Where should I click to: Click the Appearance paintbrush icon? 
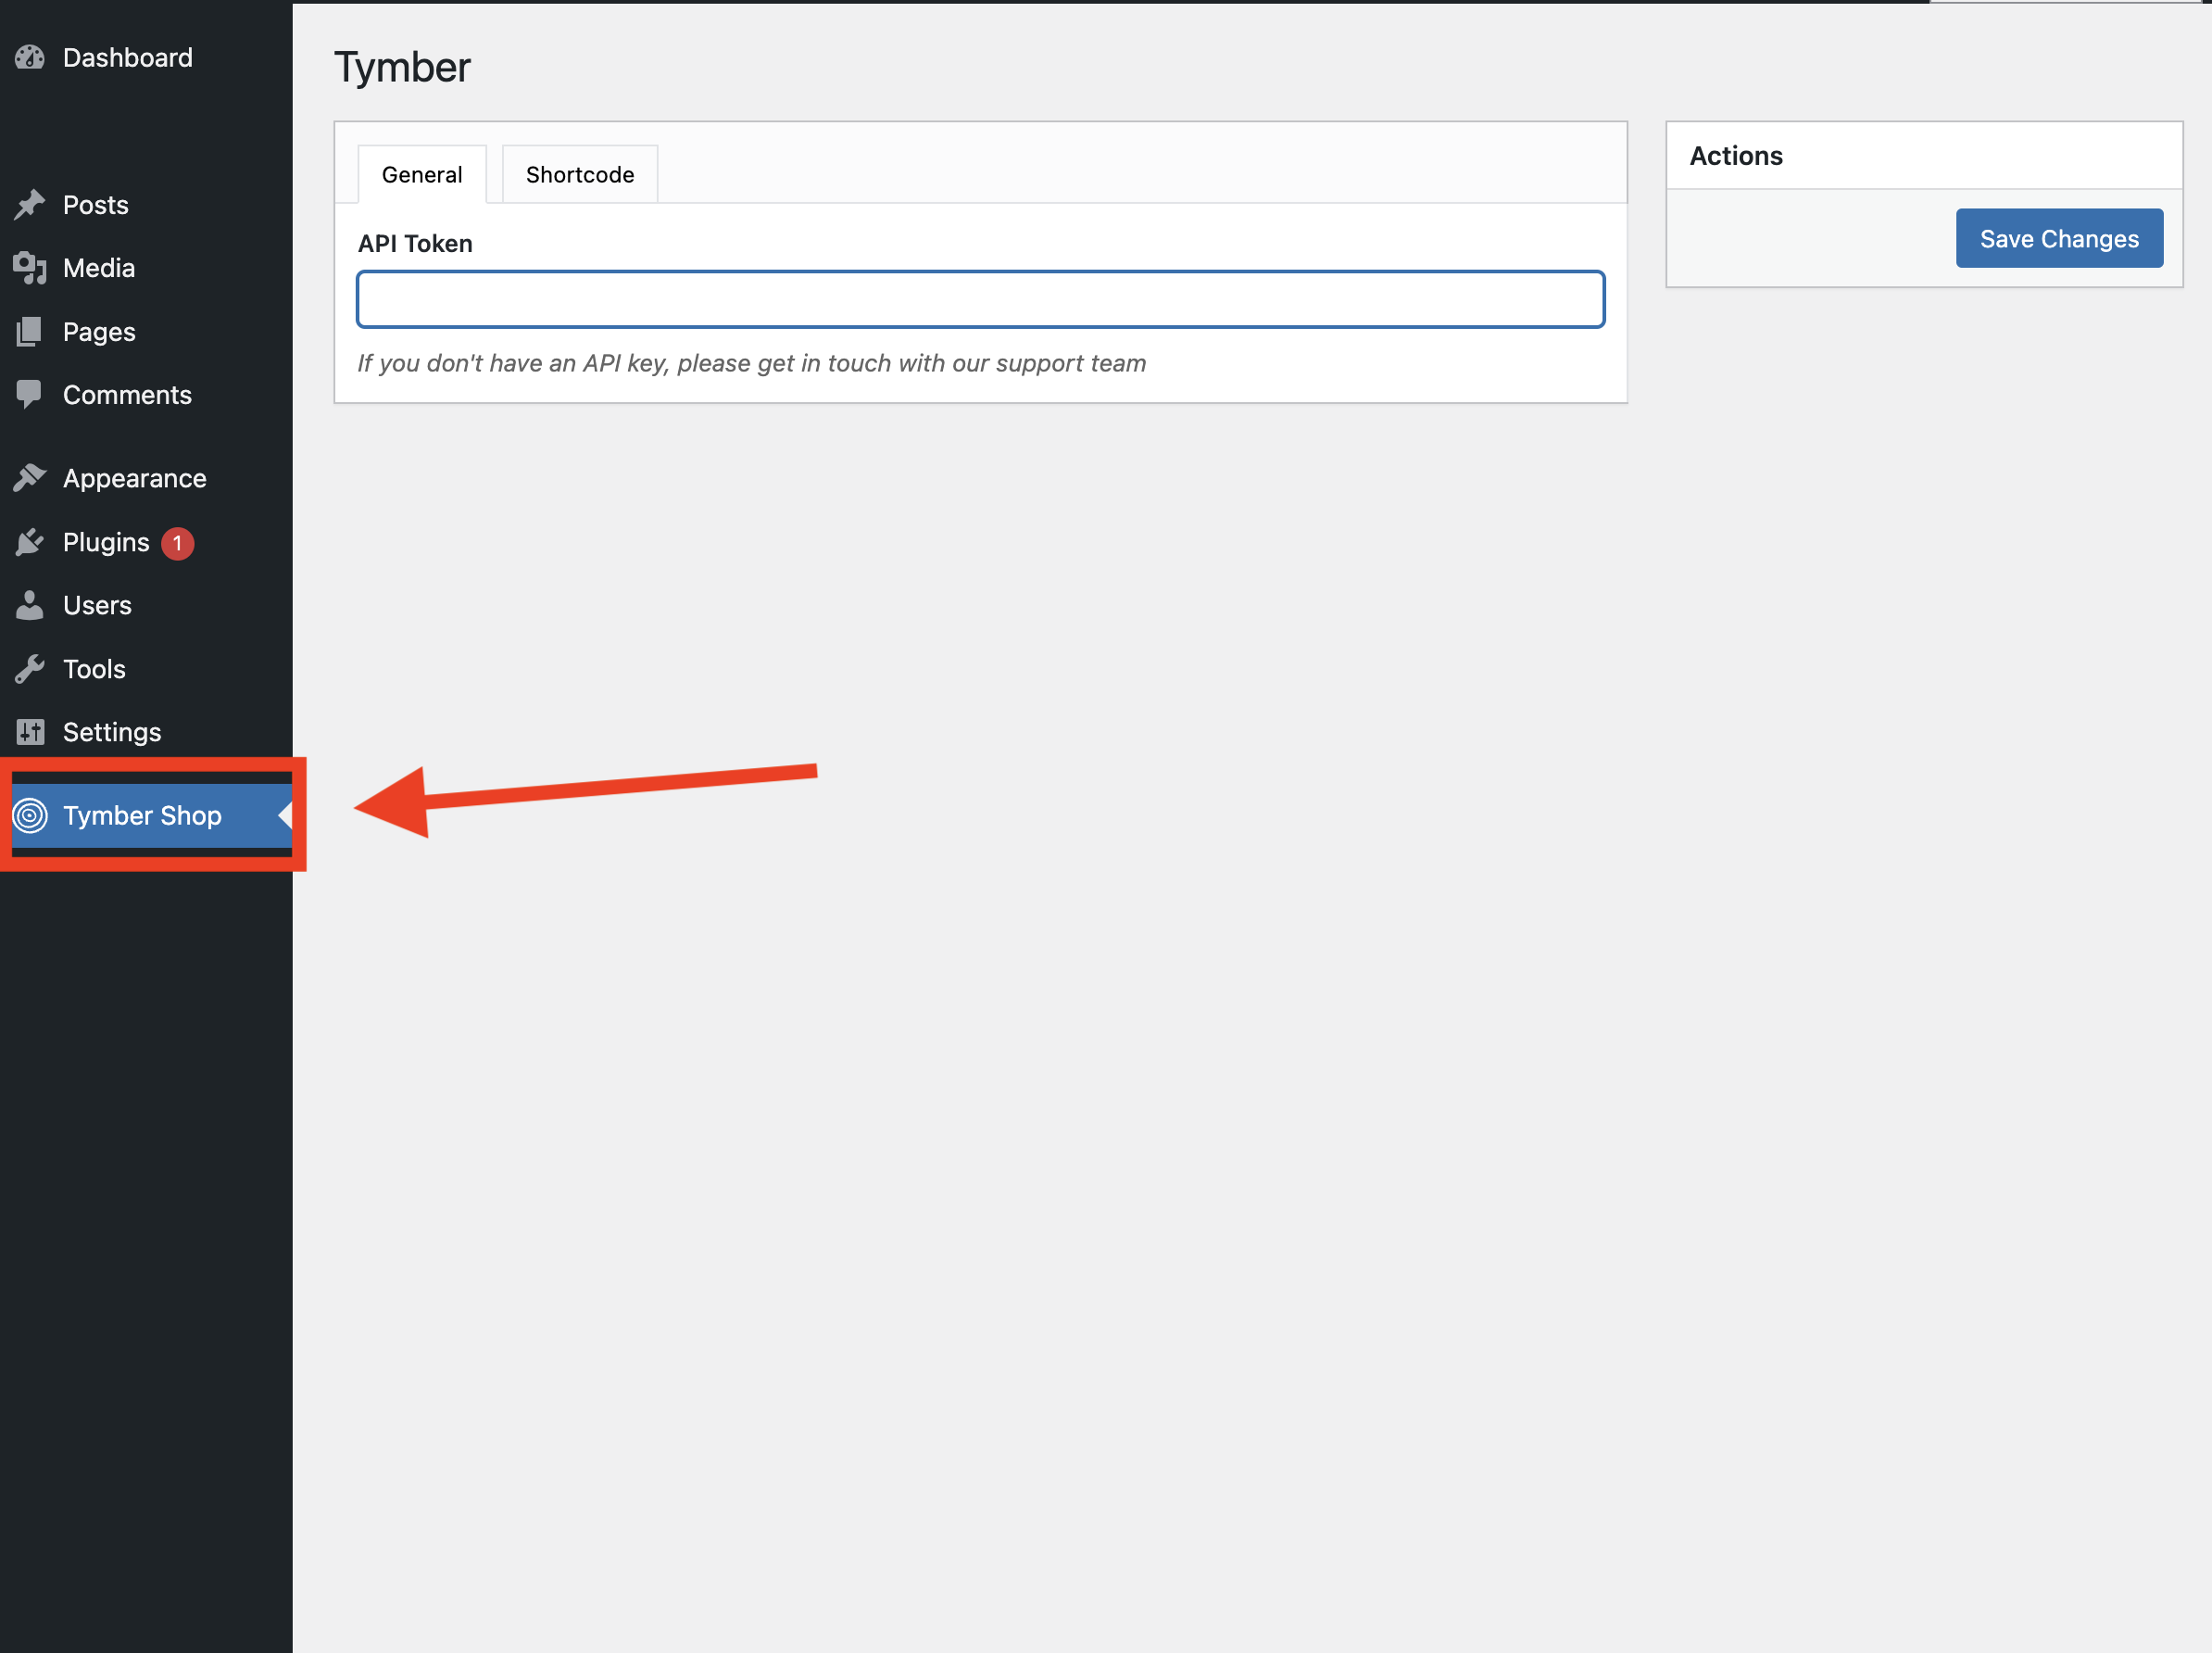(x=30, y=478)
